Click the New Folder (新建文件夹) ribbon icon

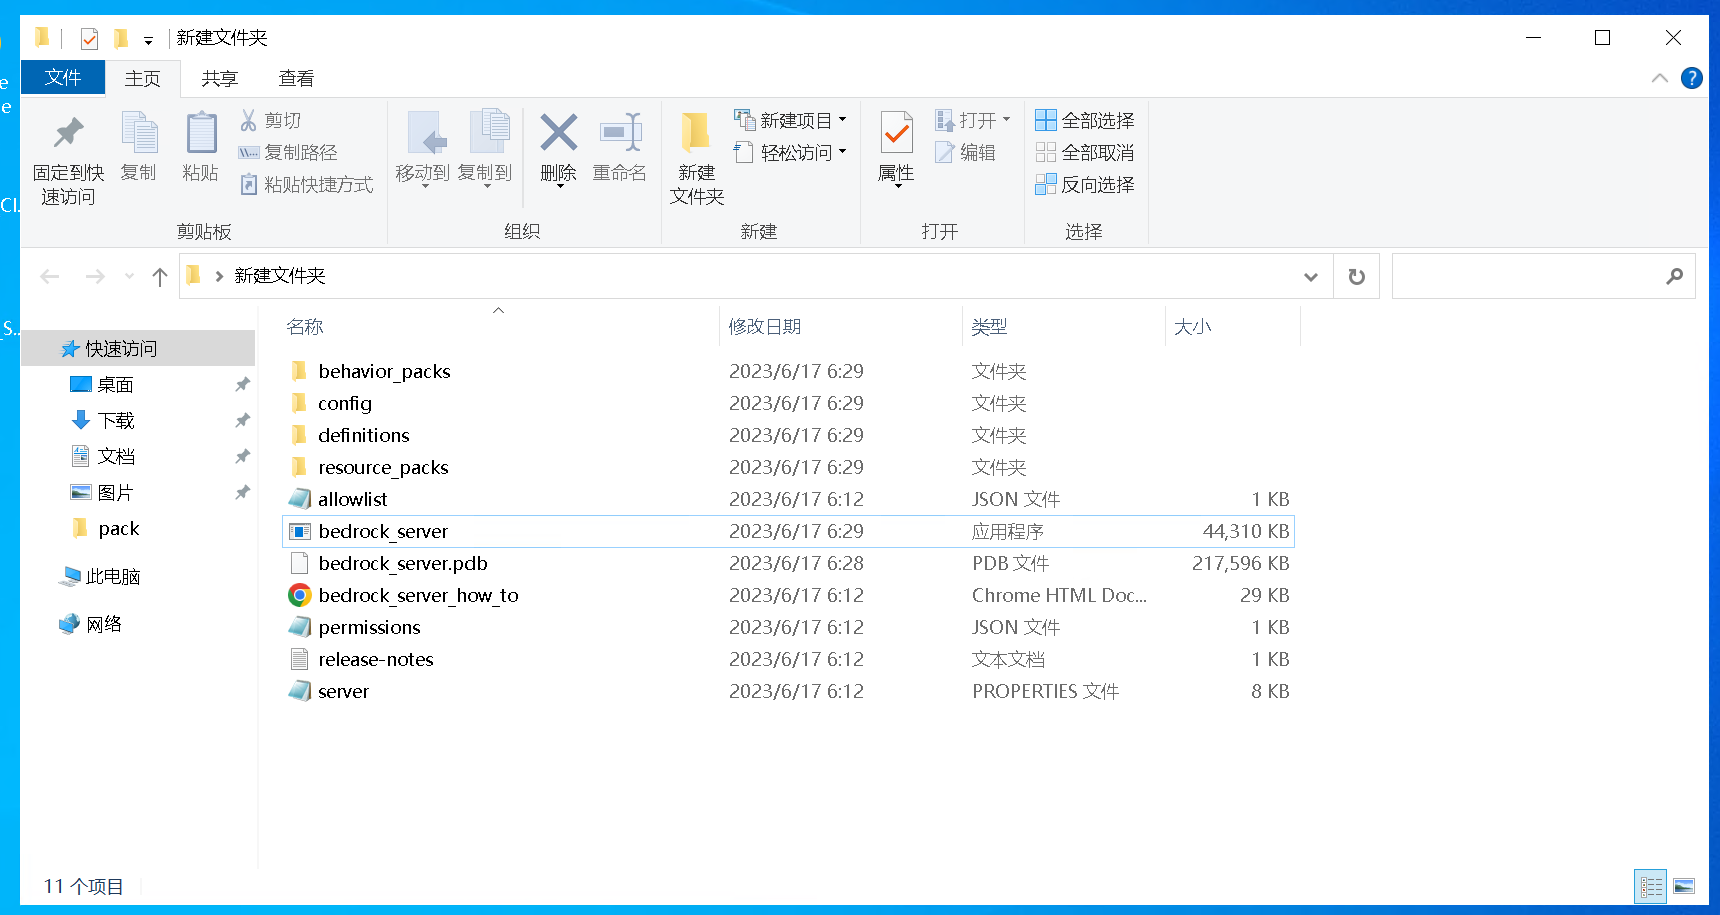pos(696,135)
